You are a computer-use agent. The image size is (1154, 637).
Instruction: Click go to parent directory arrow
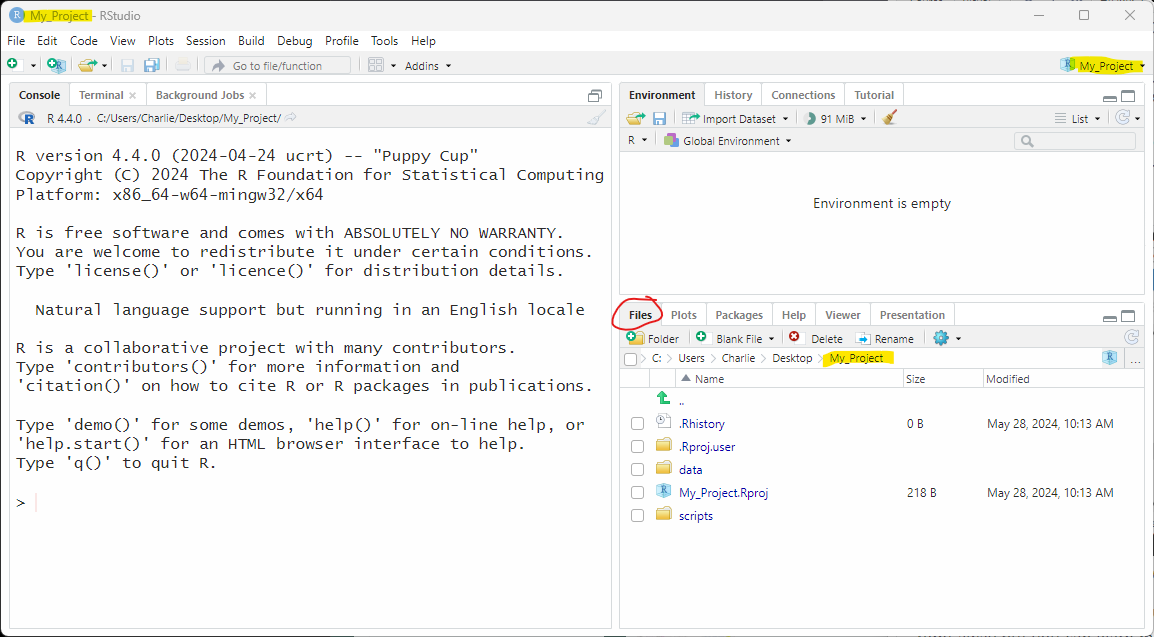(663, 399)
